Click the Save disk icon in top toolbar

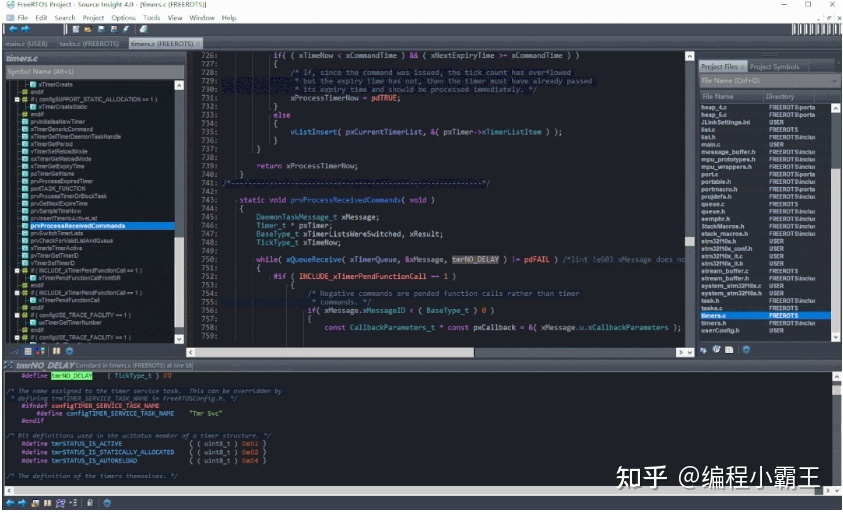tap(101, 29)
